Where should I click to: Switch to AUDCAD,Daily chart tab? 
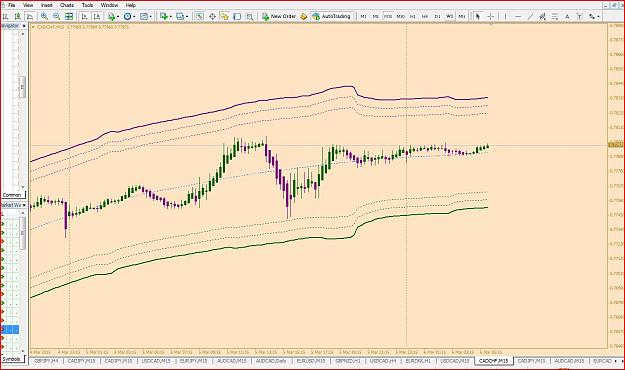click(271, 361)
